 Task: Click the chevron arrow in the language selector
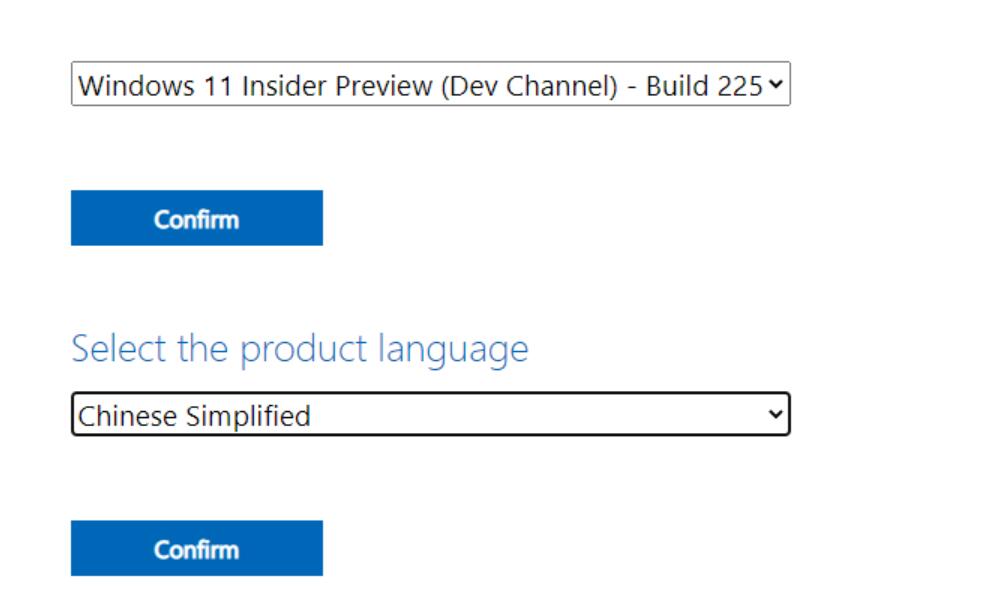(775, 415)
